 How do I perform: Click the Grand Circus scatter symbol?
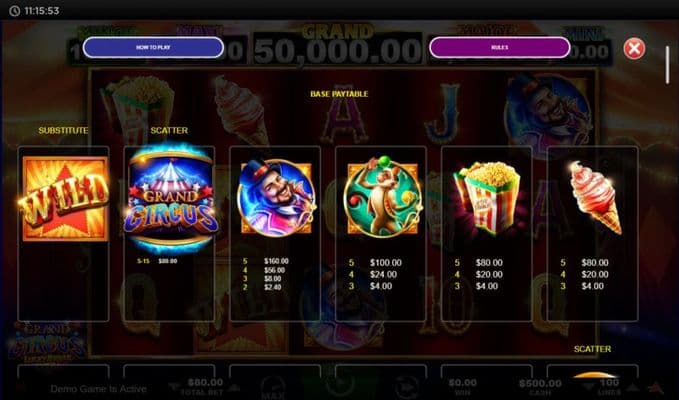[x=170, y=199]
